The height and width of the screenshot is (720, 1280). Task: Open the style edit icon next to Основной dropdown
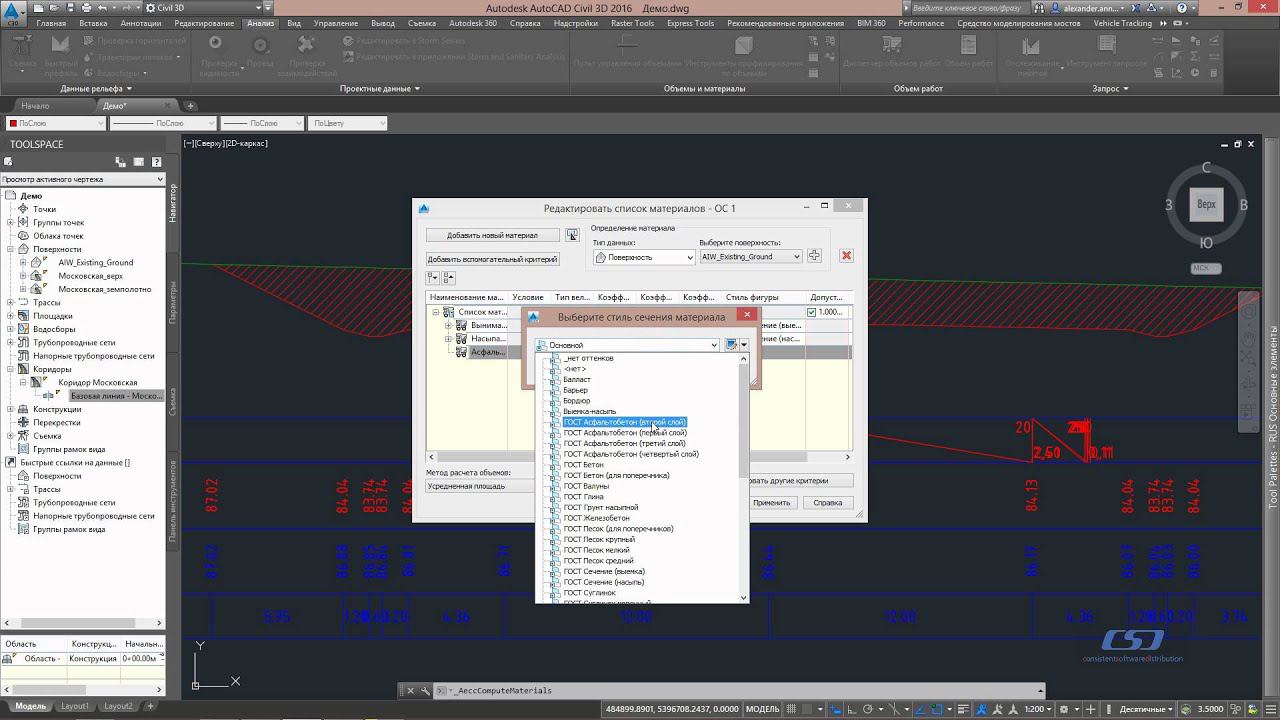point(732,345)
